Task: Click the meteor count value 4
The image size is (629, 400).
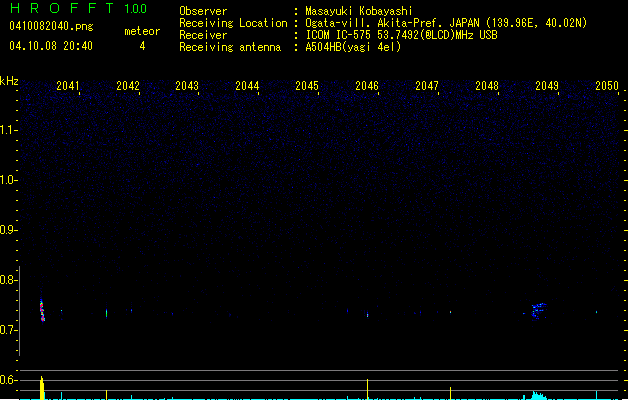Action: tap(142, 46)
